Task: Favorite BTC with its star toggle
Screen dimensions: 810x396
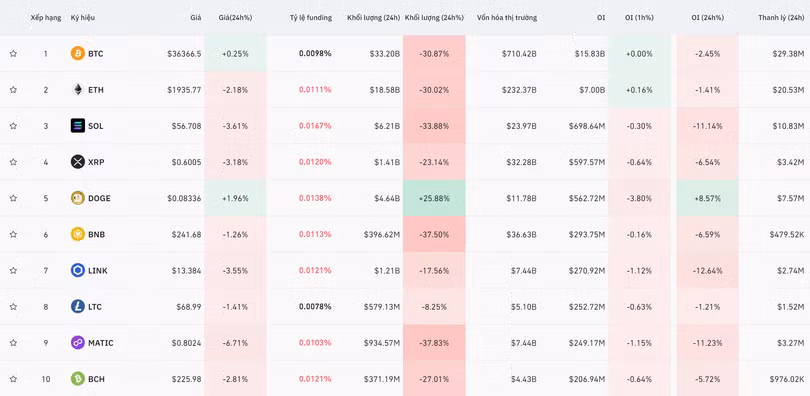Action: (x=13, y=53)
